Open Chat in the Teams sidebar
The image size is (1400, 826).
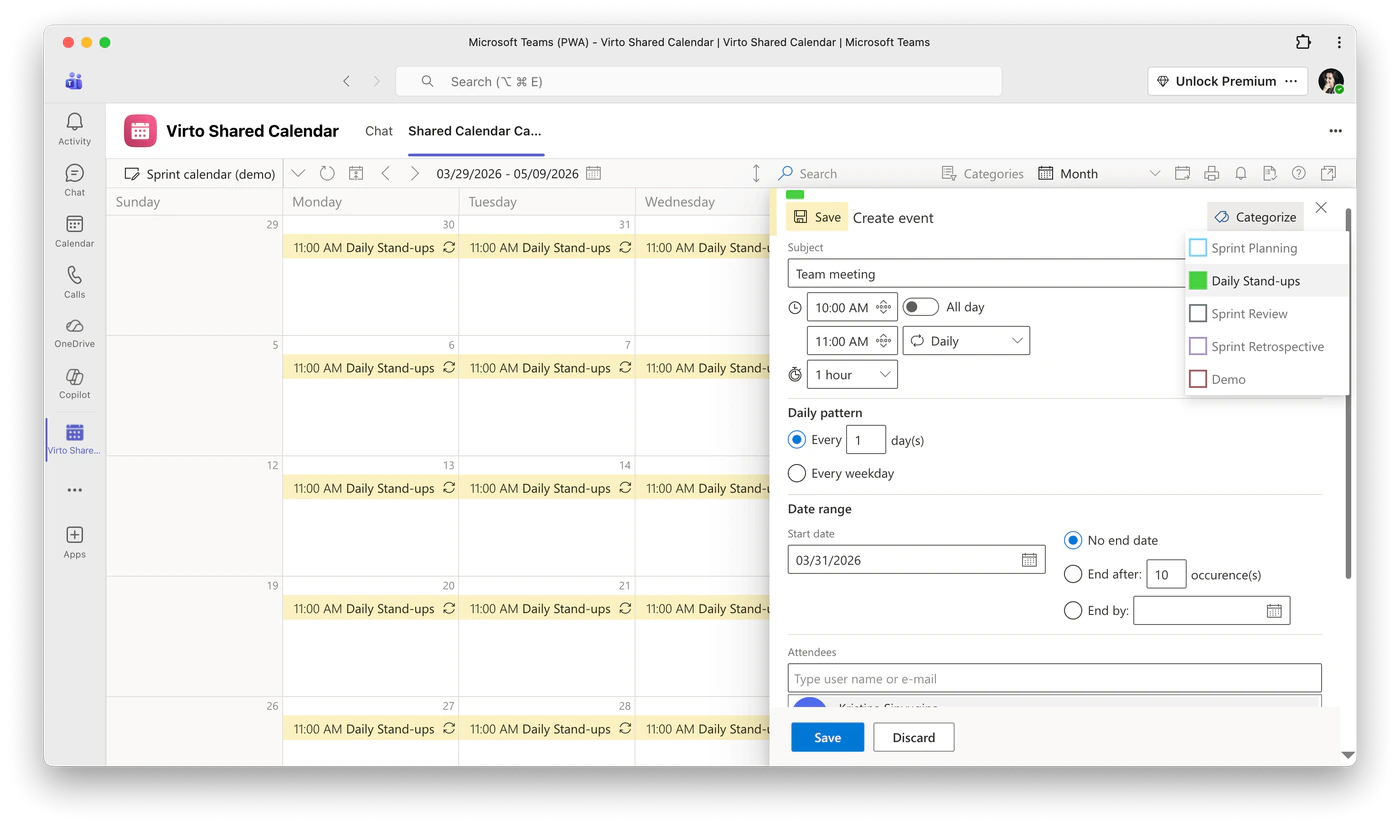[x=74, y=180]
